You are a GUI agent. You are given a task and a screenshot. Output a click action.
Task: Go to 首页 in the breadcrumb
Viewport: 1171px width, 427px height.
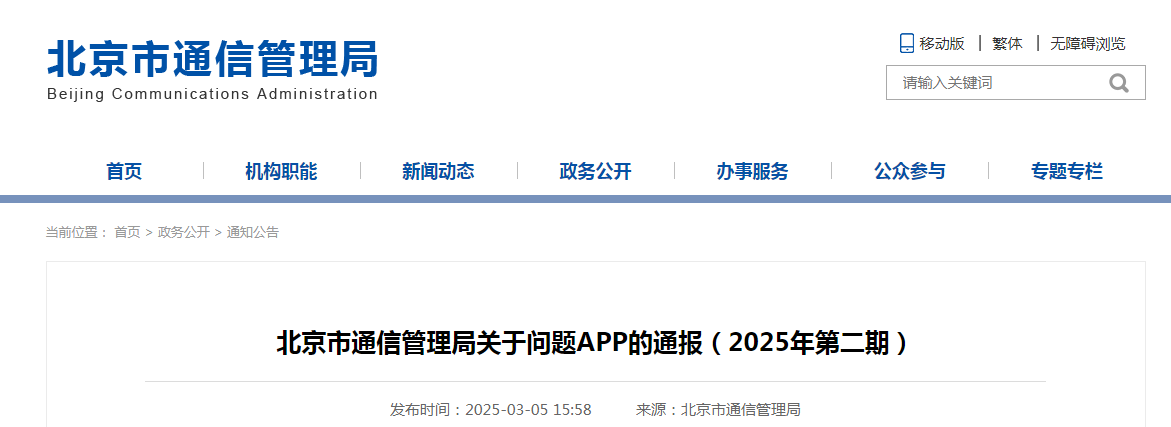point(127,232)
